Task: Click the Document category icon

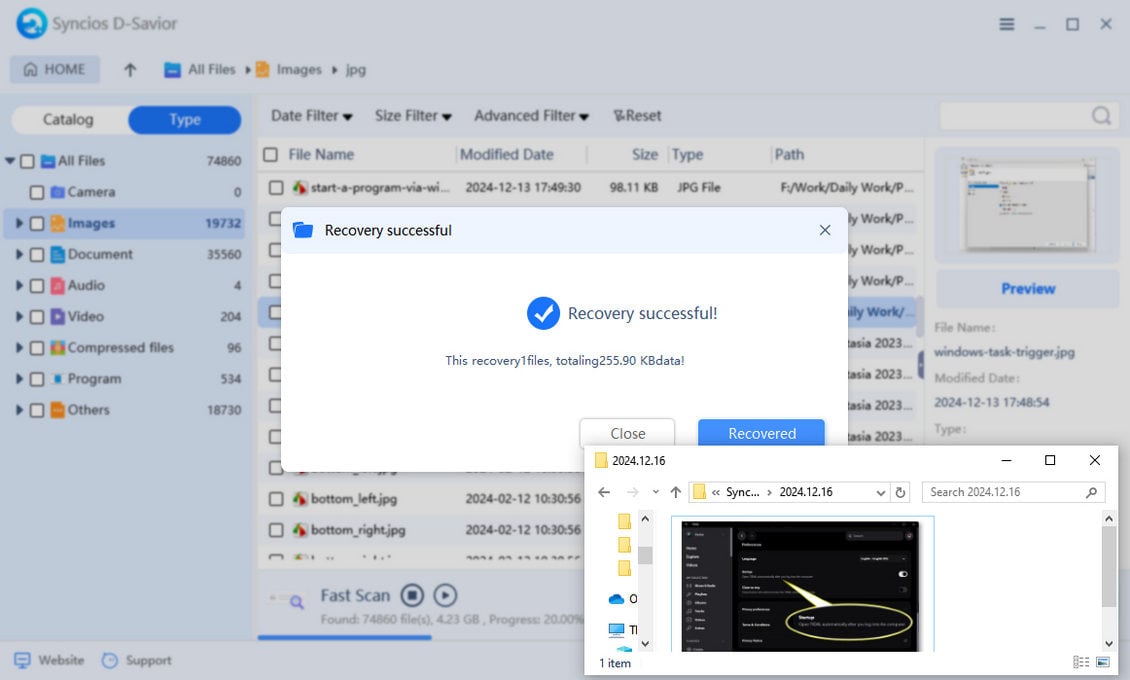Action: pos(58,255)
